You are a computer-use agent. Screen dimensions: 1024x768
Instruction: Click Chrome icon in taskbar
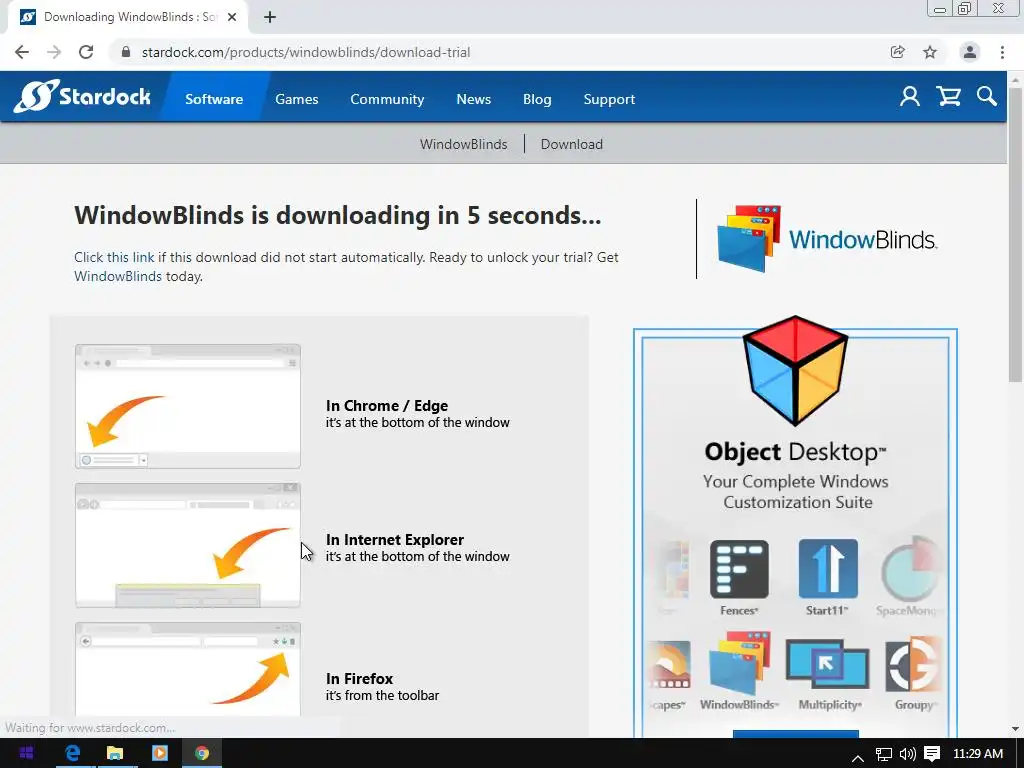(x=202, y=754)
